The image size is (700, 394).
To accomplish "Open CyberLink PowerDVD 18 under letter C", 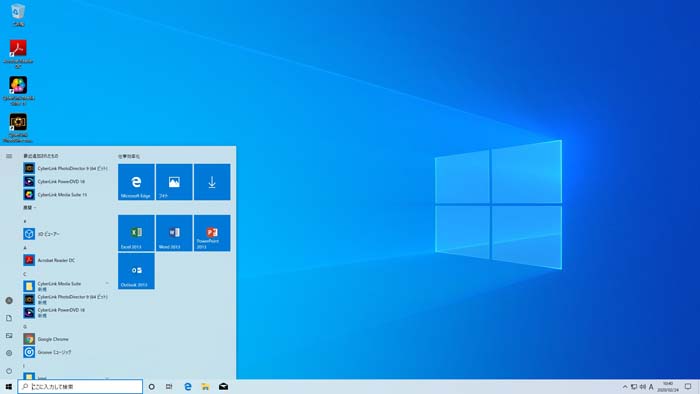I will pyautogui.click(x=66, y=312).
